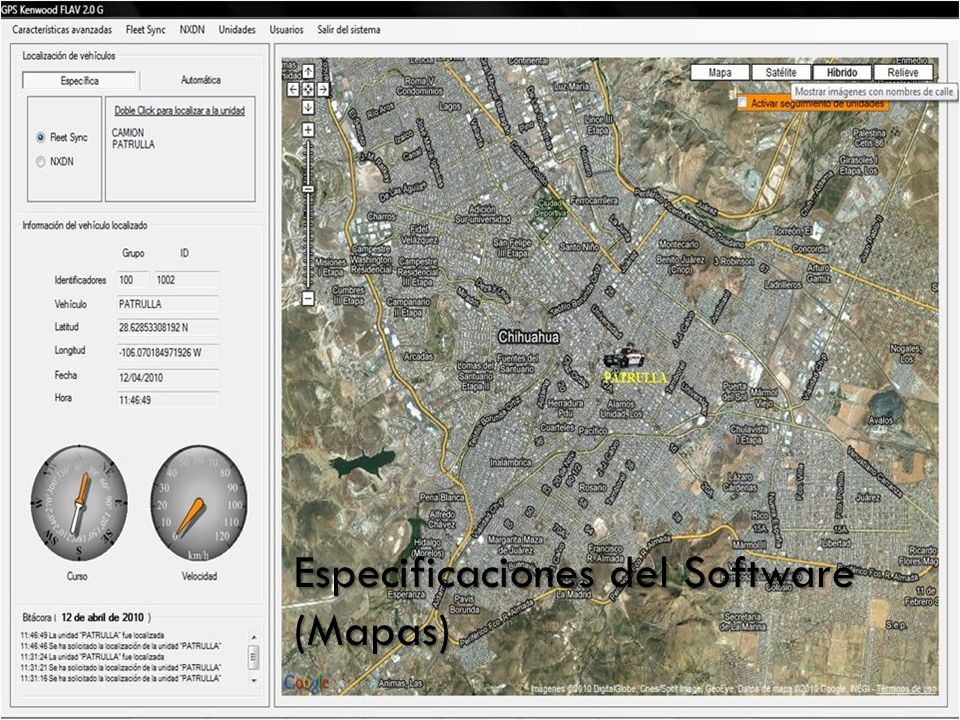
Task: Click the PATRULLA police car marker on the map
Action: (624, 356)
